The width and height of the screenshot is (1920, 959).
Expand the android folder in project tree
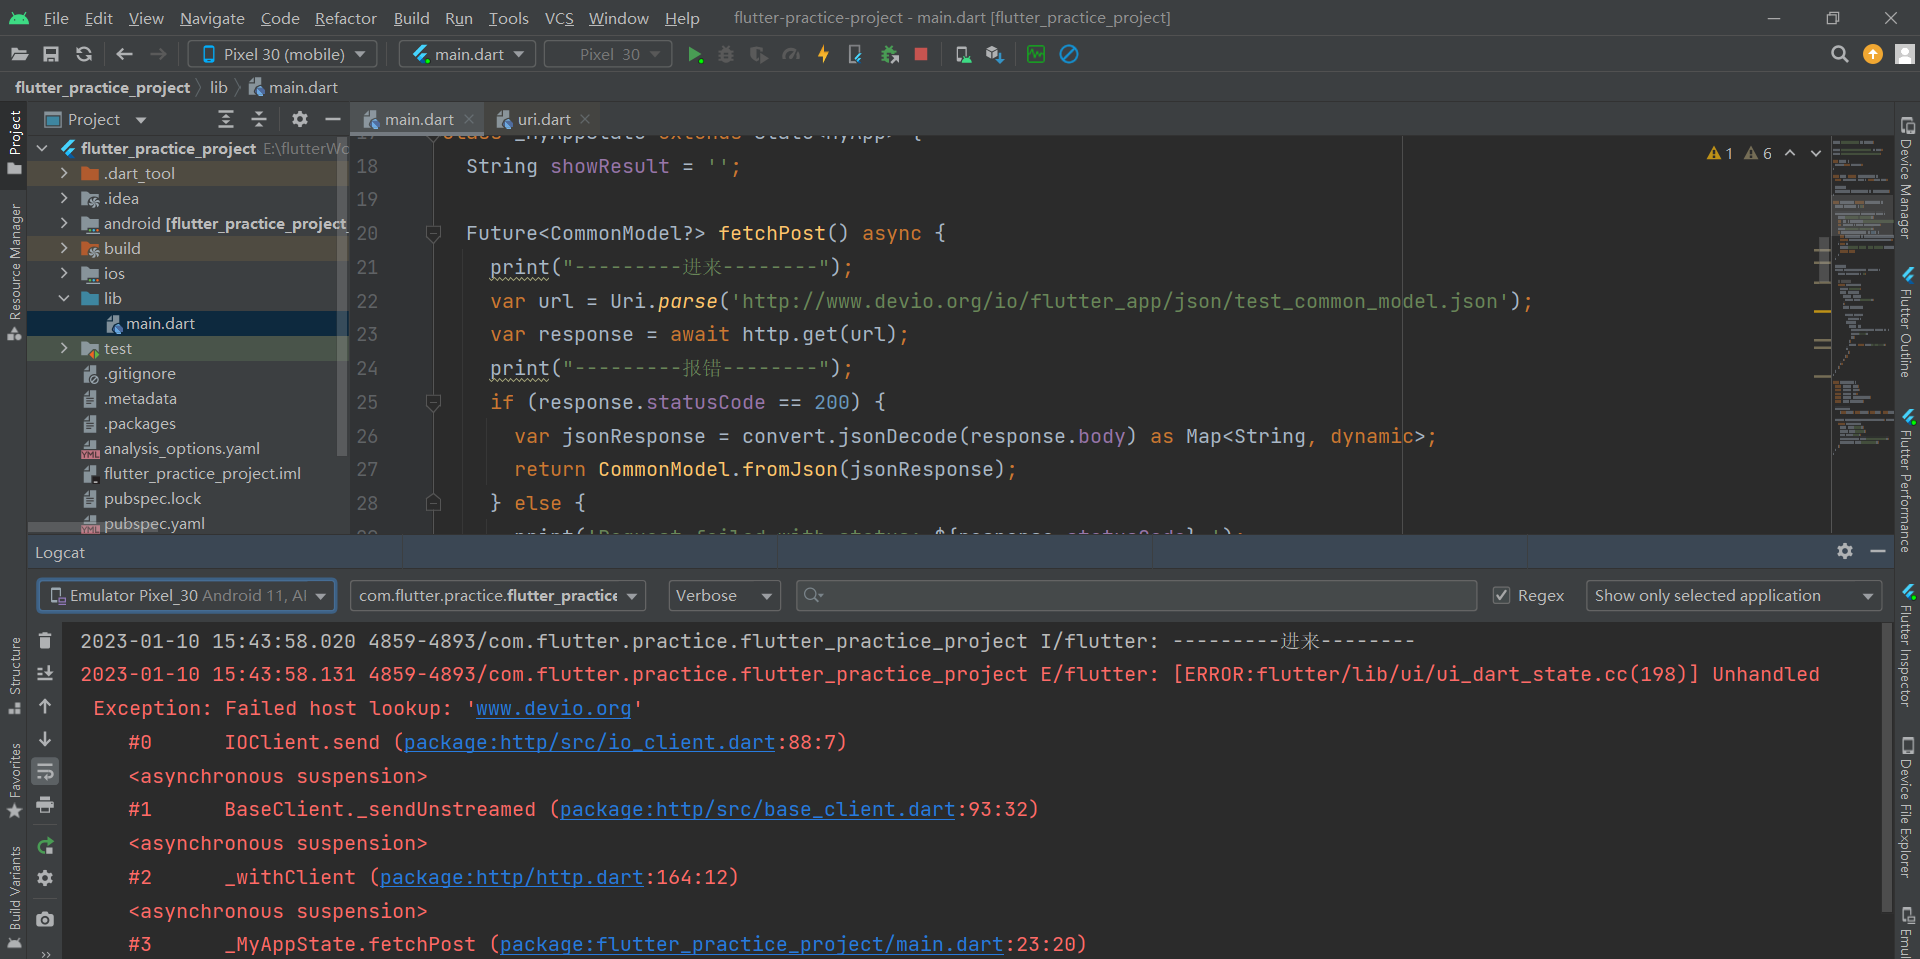(x=64, y=223)
